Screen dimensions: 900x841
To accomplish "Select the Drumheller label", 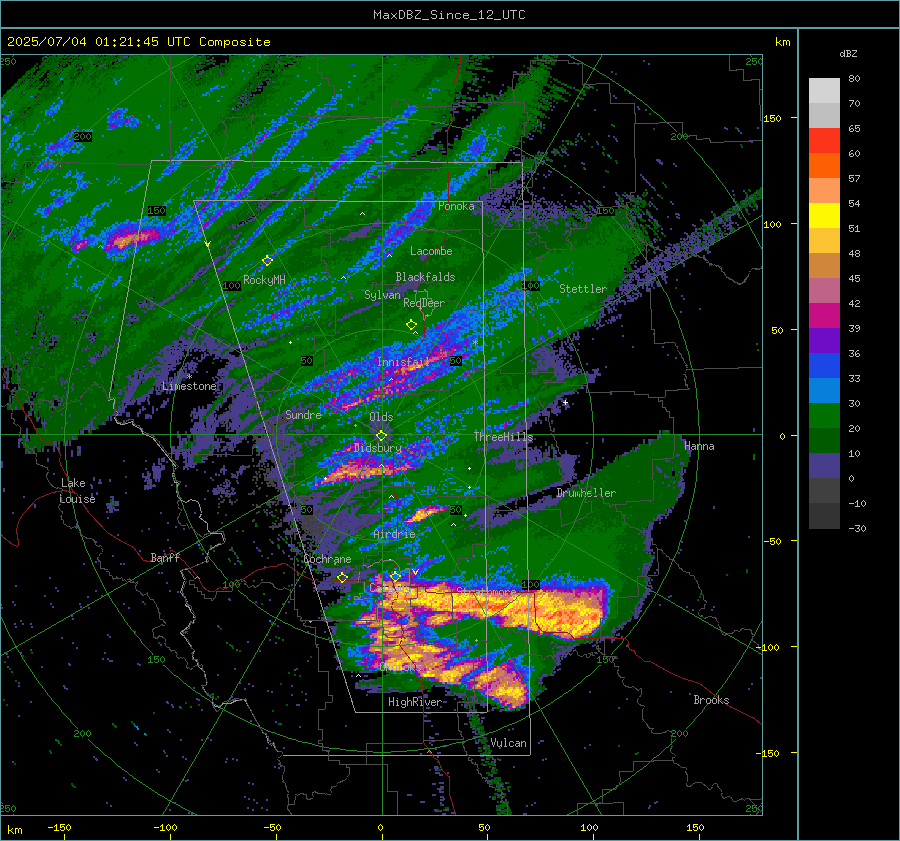I will click(x=586, y=493).
